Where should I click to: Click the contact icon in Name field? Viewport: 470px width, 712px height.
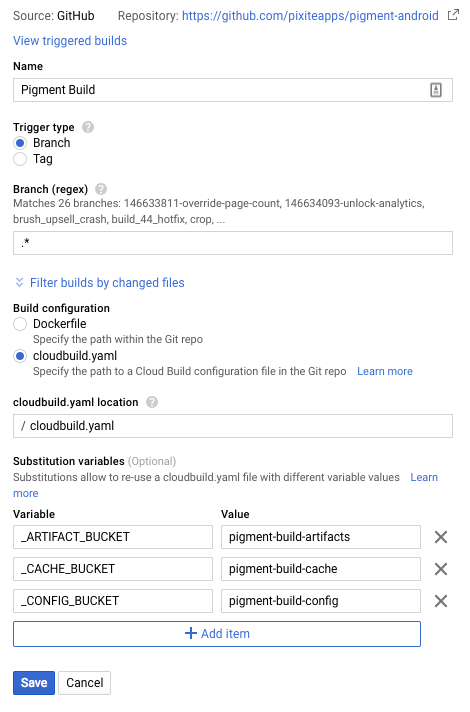click(435, 90)
